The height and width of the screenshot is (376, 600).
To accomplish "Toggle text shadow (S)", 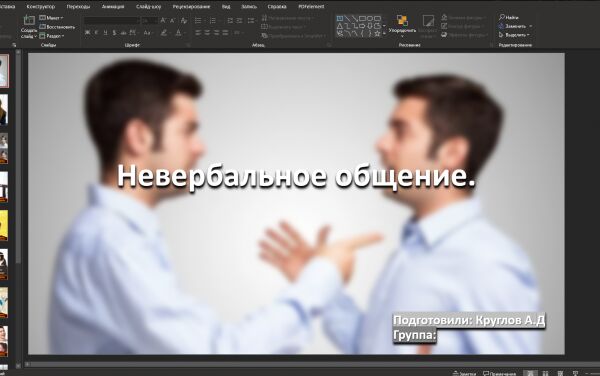I will pyautogui.click(x=114, y=33).
